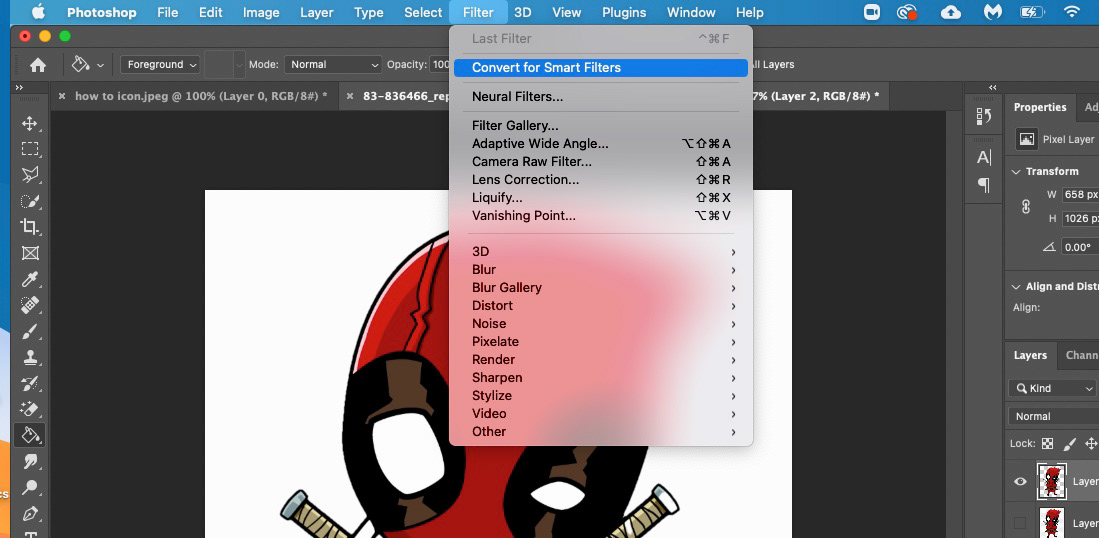Click the rotation angle field 0.00°
Viewport: 1099px width, 538px height.
click(x=1079, y=247)
